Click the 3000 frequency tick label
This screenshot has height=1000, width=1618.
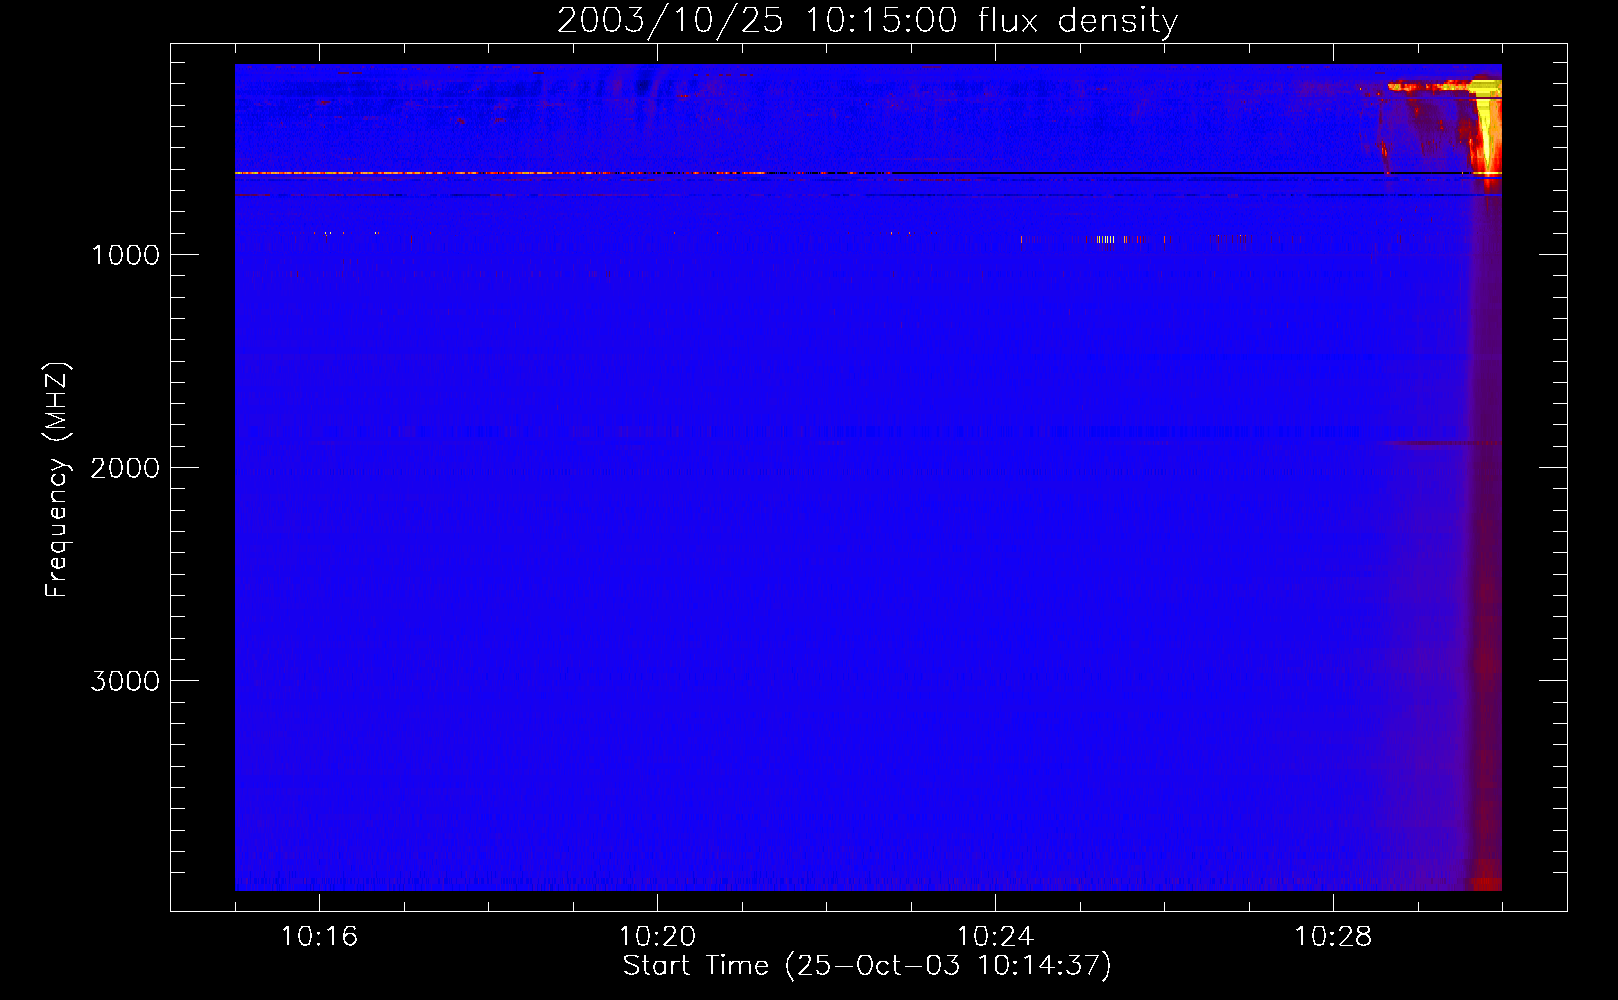pos(125,681)
